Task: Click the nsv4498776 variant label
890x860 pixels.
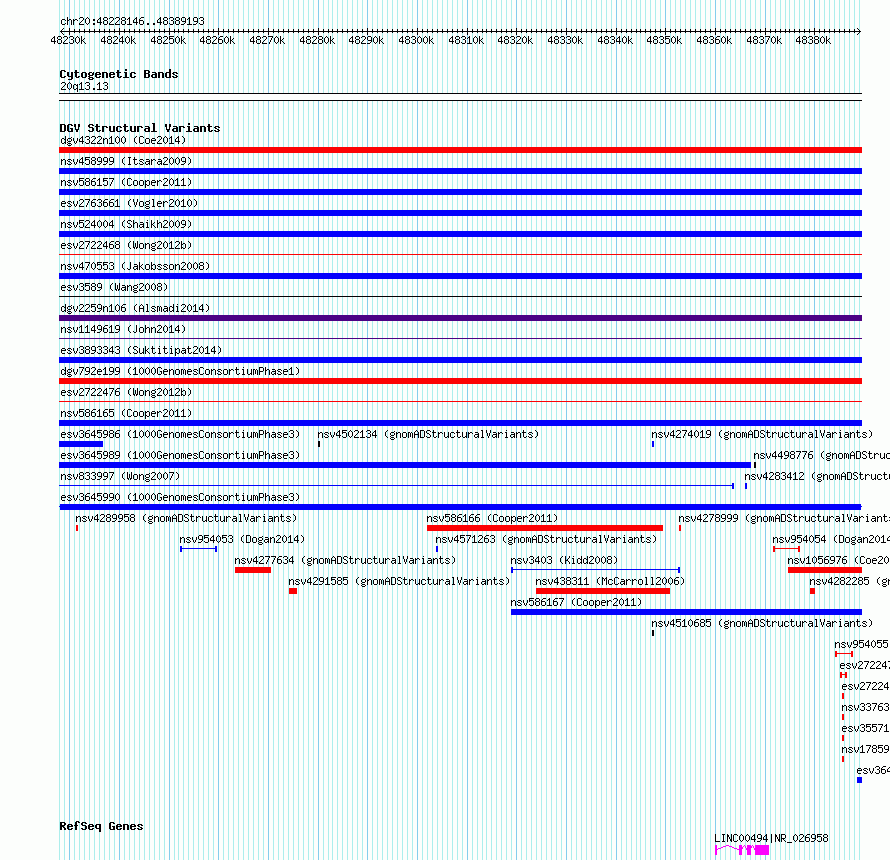Action: 821,455
